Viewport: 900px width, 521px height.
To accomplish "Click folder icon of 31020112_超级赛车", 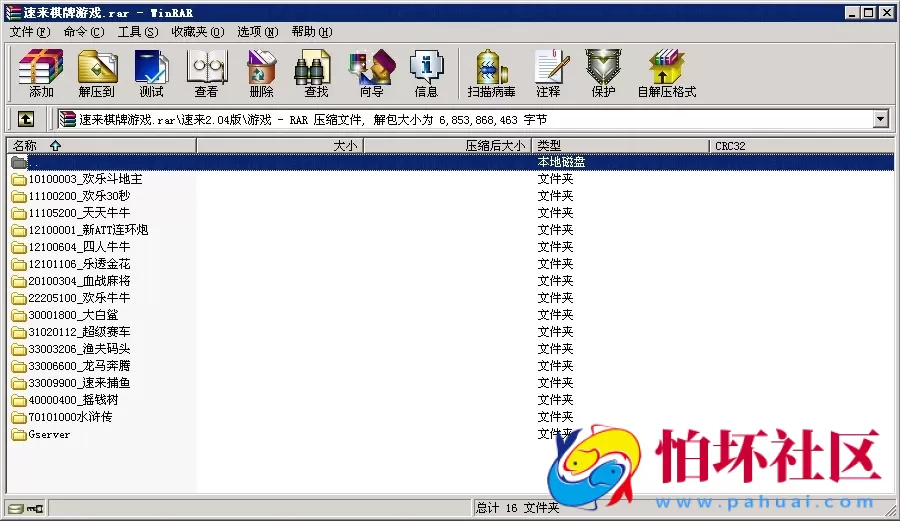I will click(x=19, y=333).
